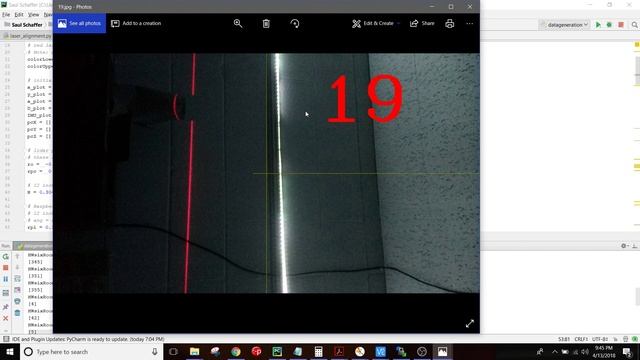Open PyCharm File menu
Viewport: 640px width, 360px height.
[x=6, y=14]
